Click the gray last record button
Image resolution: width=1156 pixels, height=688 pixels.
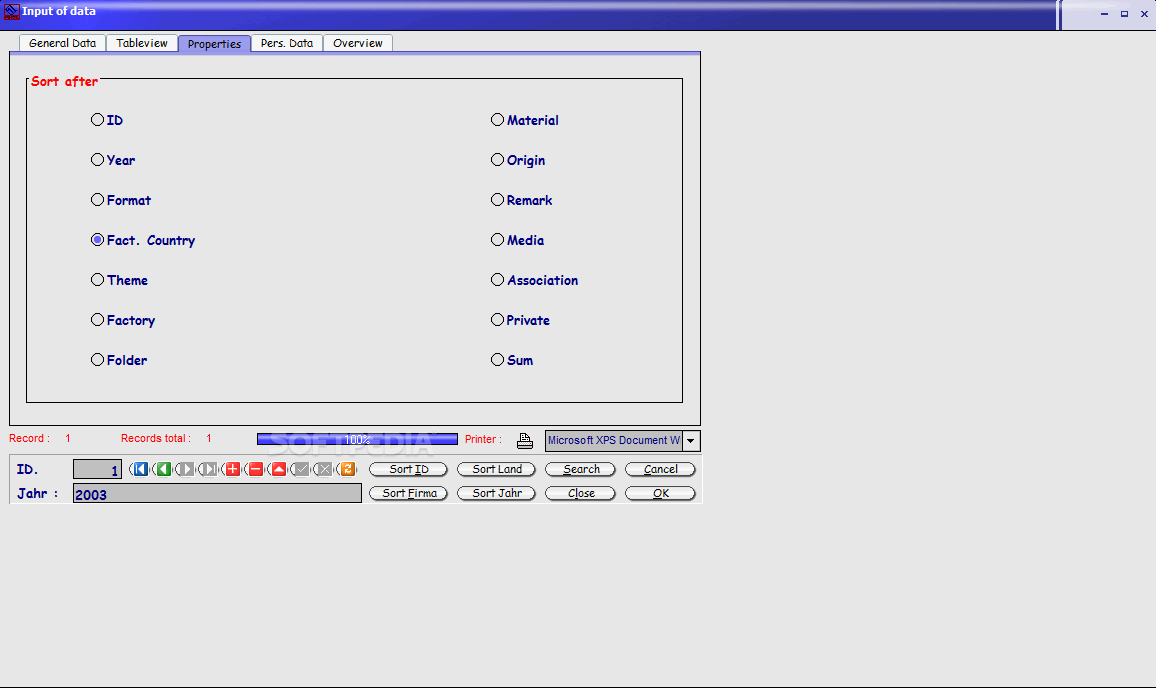coord(209,469)
